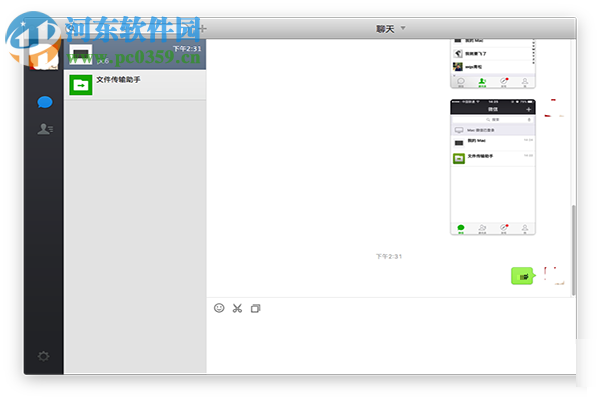Screen dimensions: 600x400
Task: Open the chats view via blue bubble icon
Action: tap(45, 102)
